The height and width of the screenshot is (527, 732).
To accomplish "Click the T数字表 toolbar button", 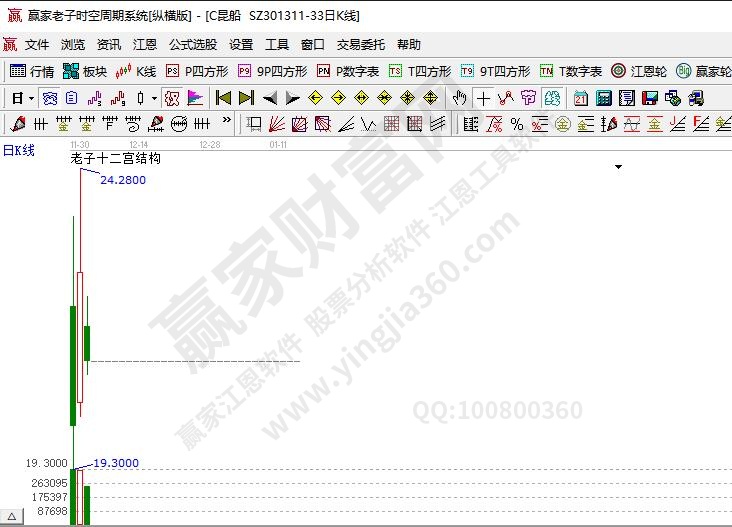I will pos(571,71).
